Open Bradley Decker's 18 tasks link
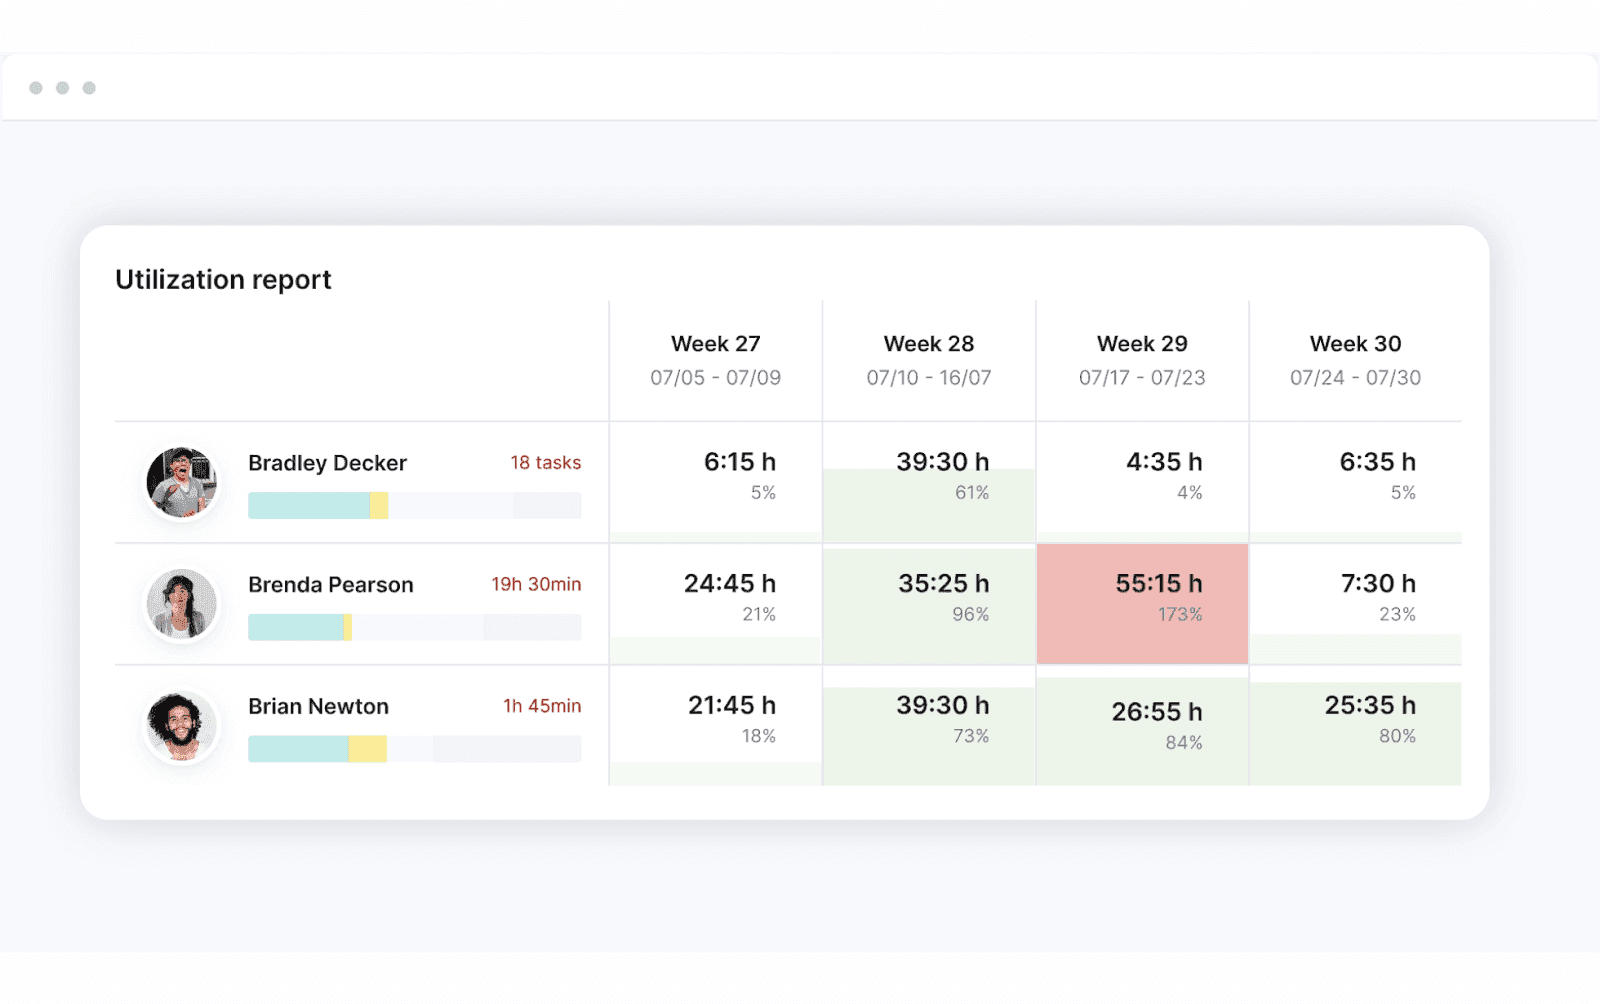The image size is (1600, 1004). 544,462
